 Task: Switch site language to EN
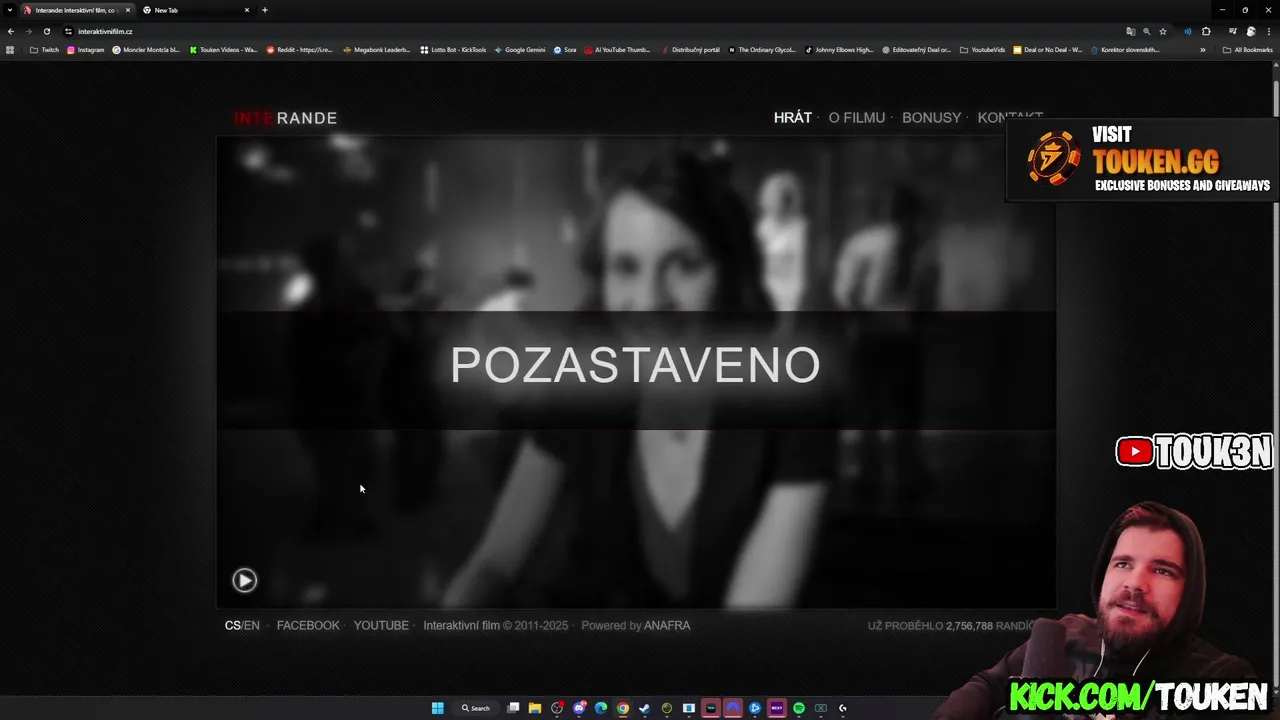coord(252,626)
